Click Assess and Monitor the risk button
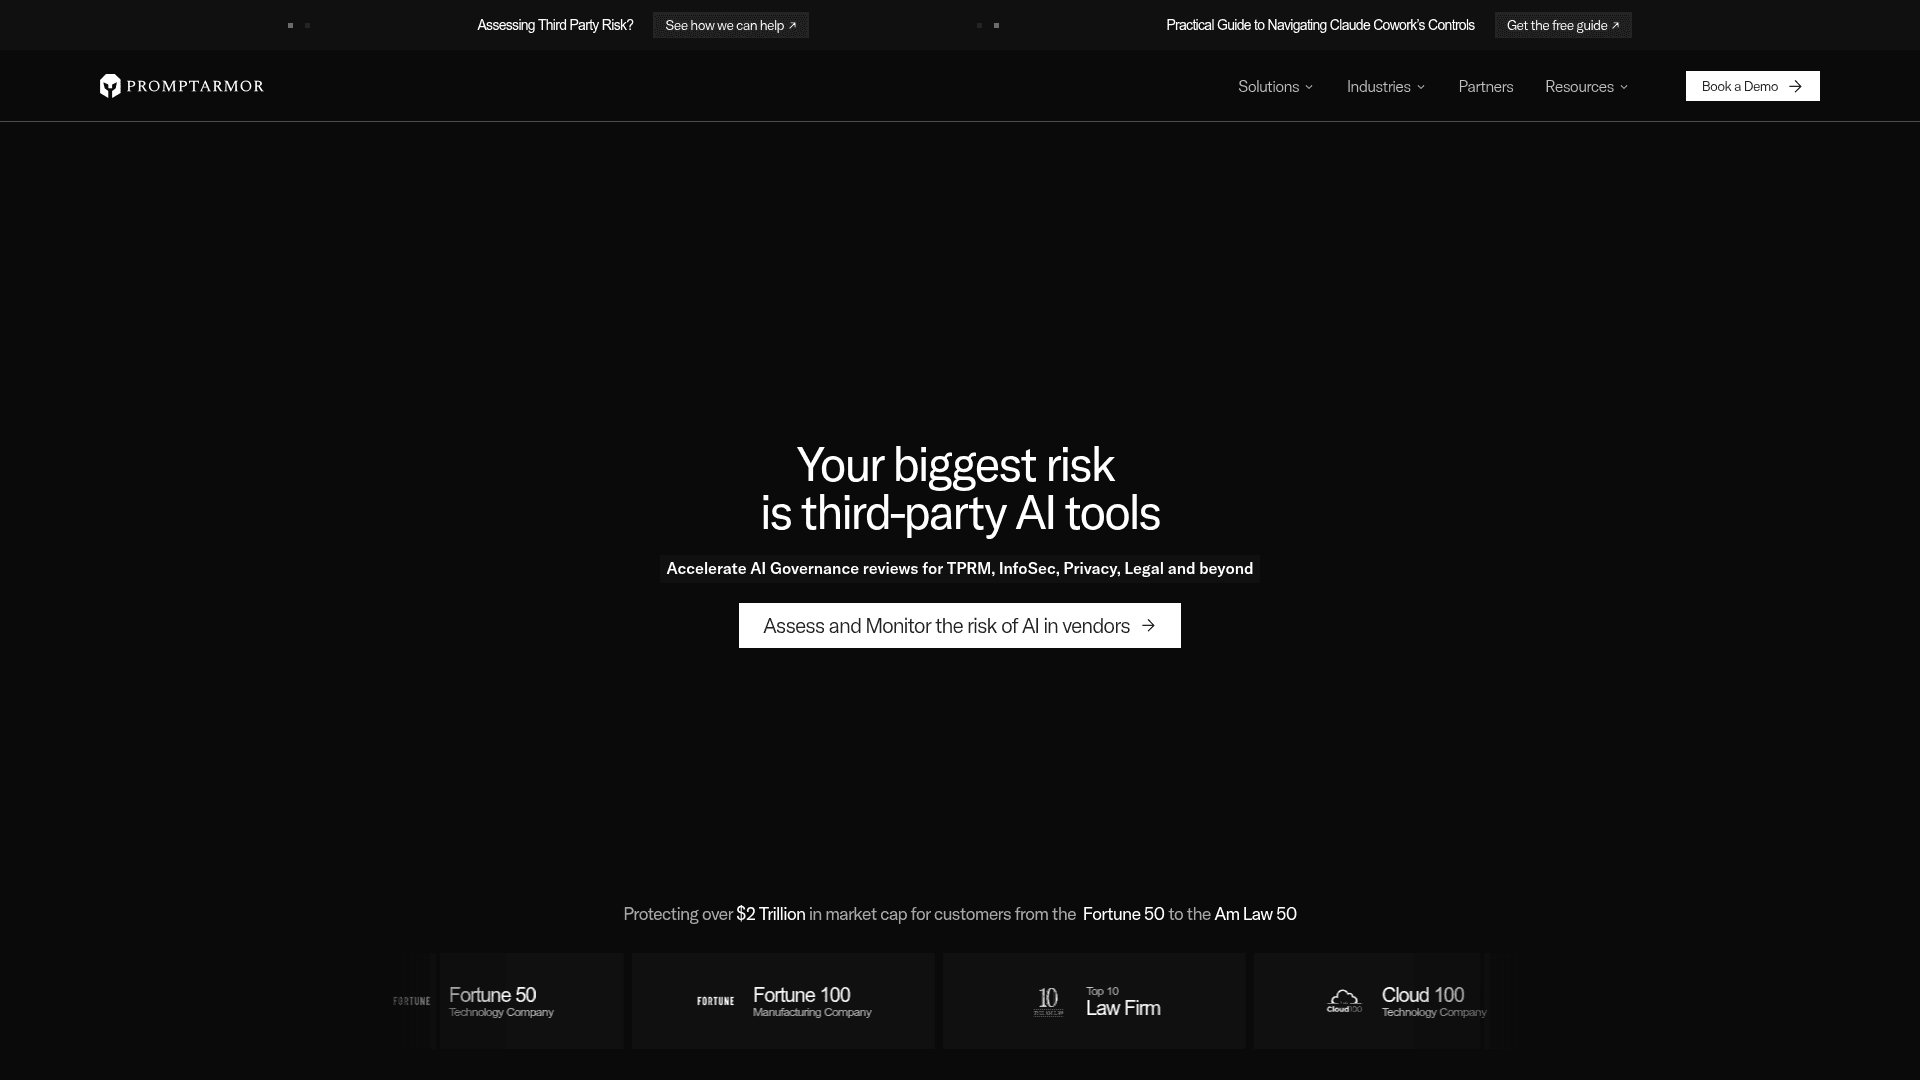Image resolution: width=1920 pixels, height=1080 pixels. pos(960,626)
